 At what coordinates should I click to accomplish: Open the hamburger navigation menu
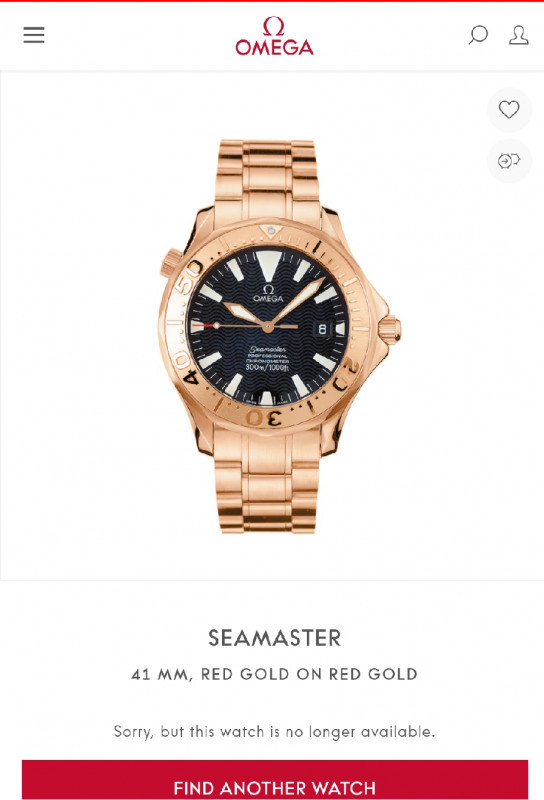(x=34, y=35)
